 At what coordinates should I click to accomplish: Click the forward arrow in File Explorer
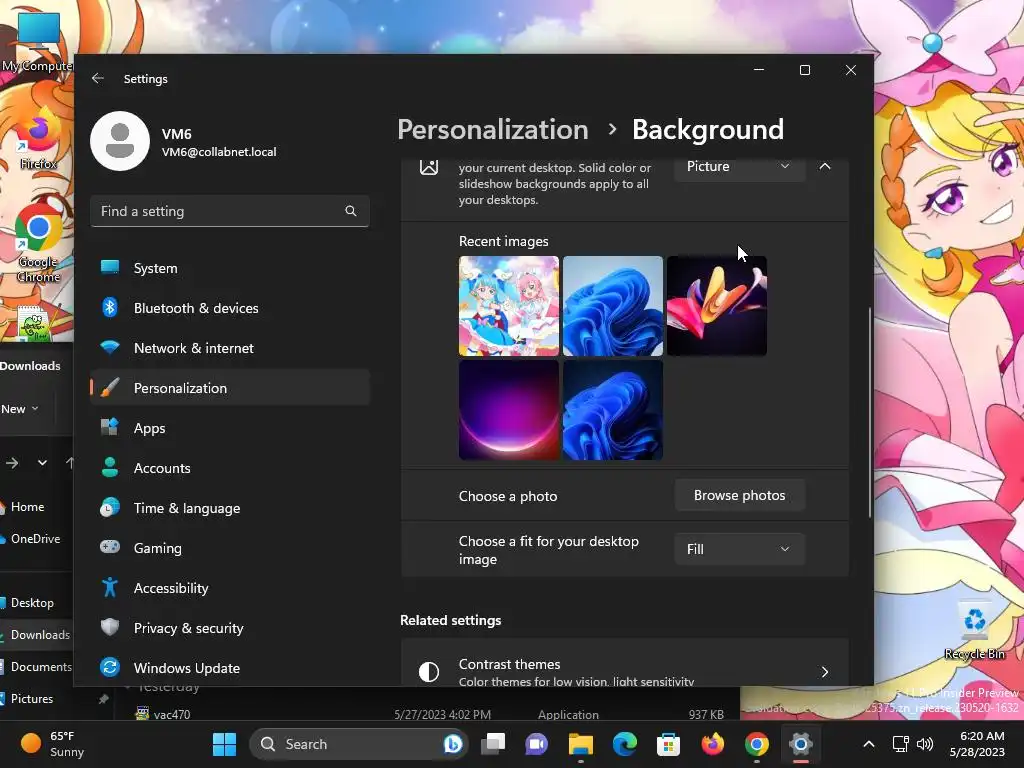click(12, 463)
